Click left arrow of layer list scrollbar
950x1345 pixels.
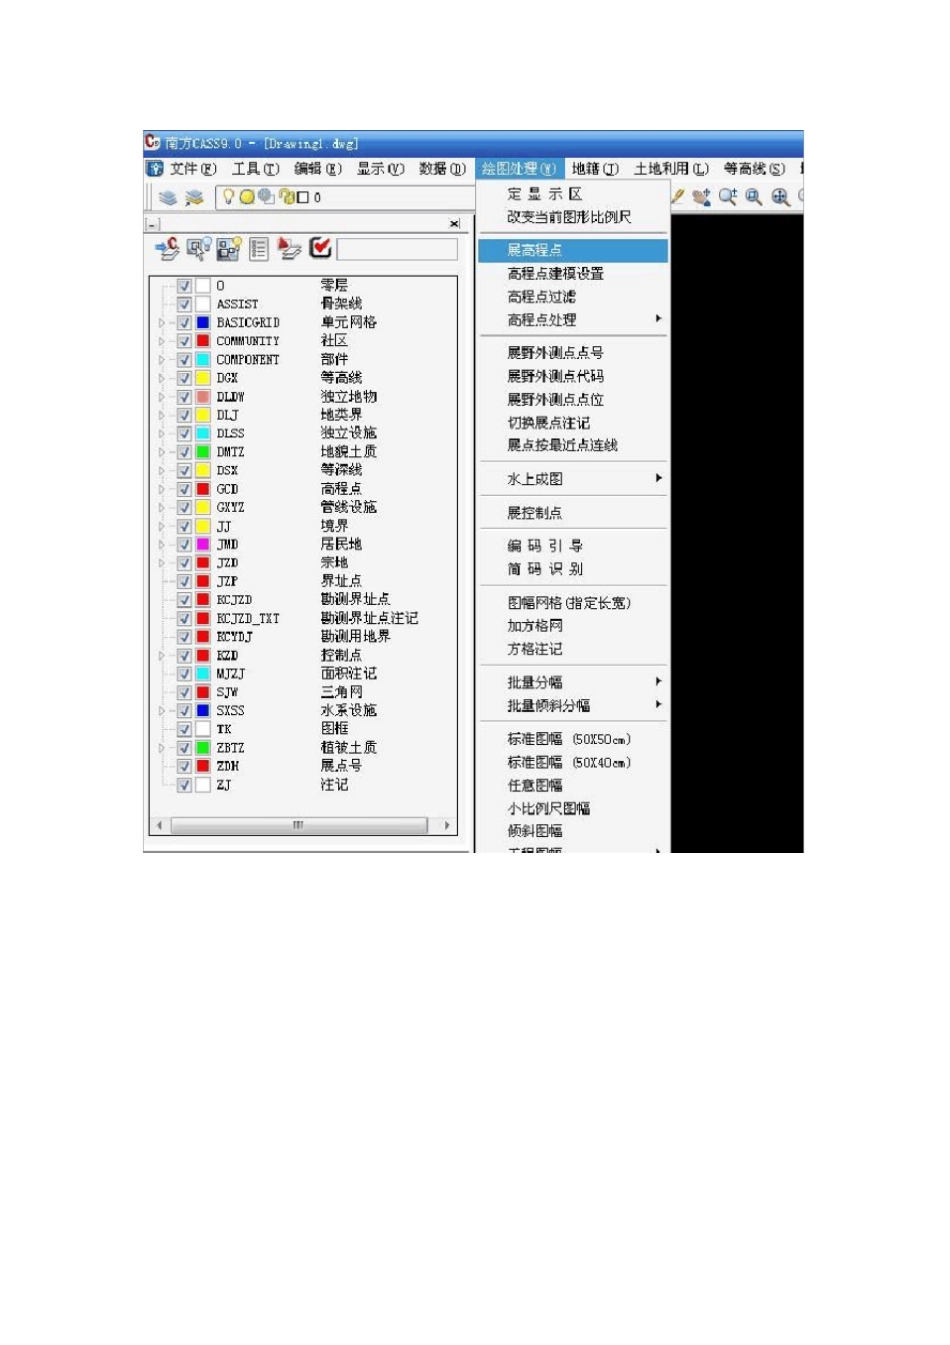click(160, 826)
